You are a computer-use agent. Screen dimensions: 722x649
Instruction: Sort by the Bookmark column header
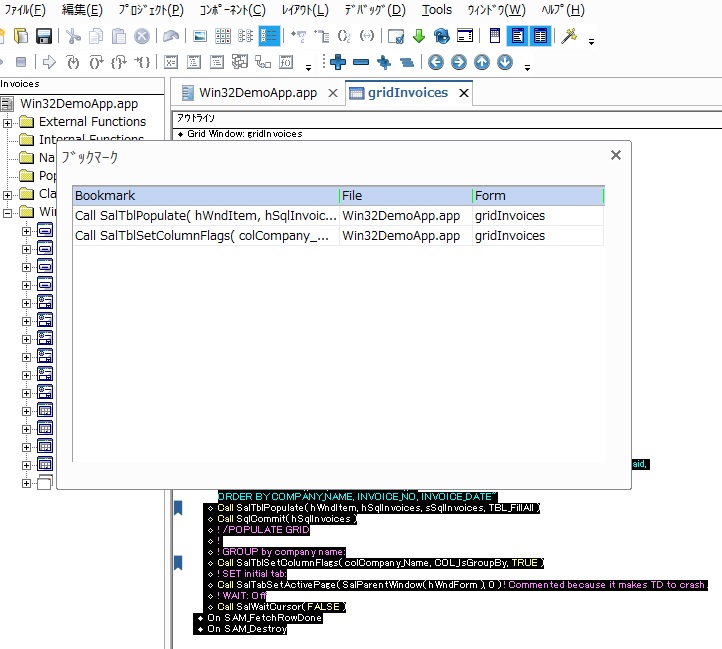(x=206, y=195)
